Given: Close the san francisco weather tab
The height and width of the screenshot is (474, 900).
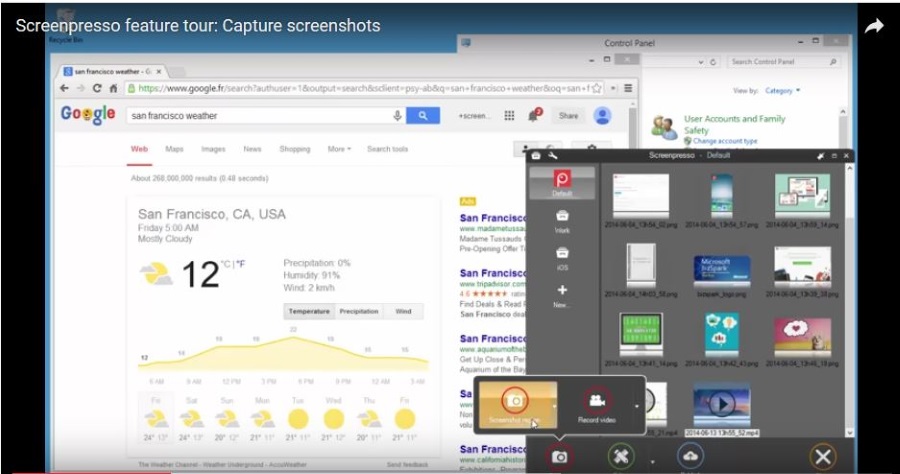Looking at the screenshot, I should pyautogui.click(x=159, y=72).
